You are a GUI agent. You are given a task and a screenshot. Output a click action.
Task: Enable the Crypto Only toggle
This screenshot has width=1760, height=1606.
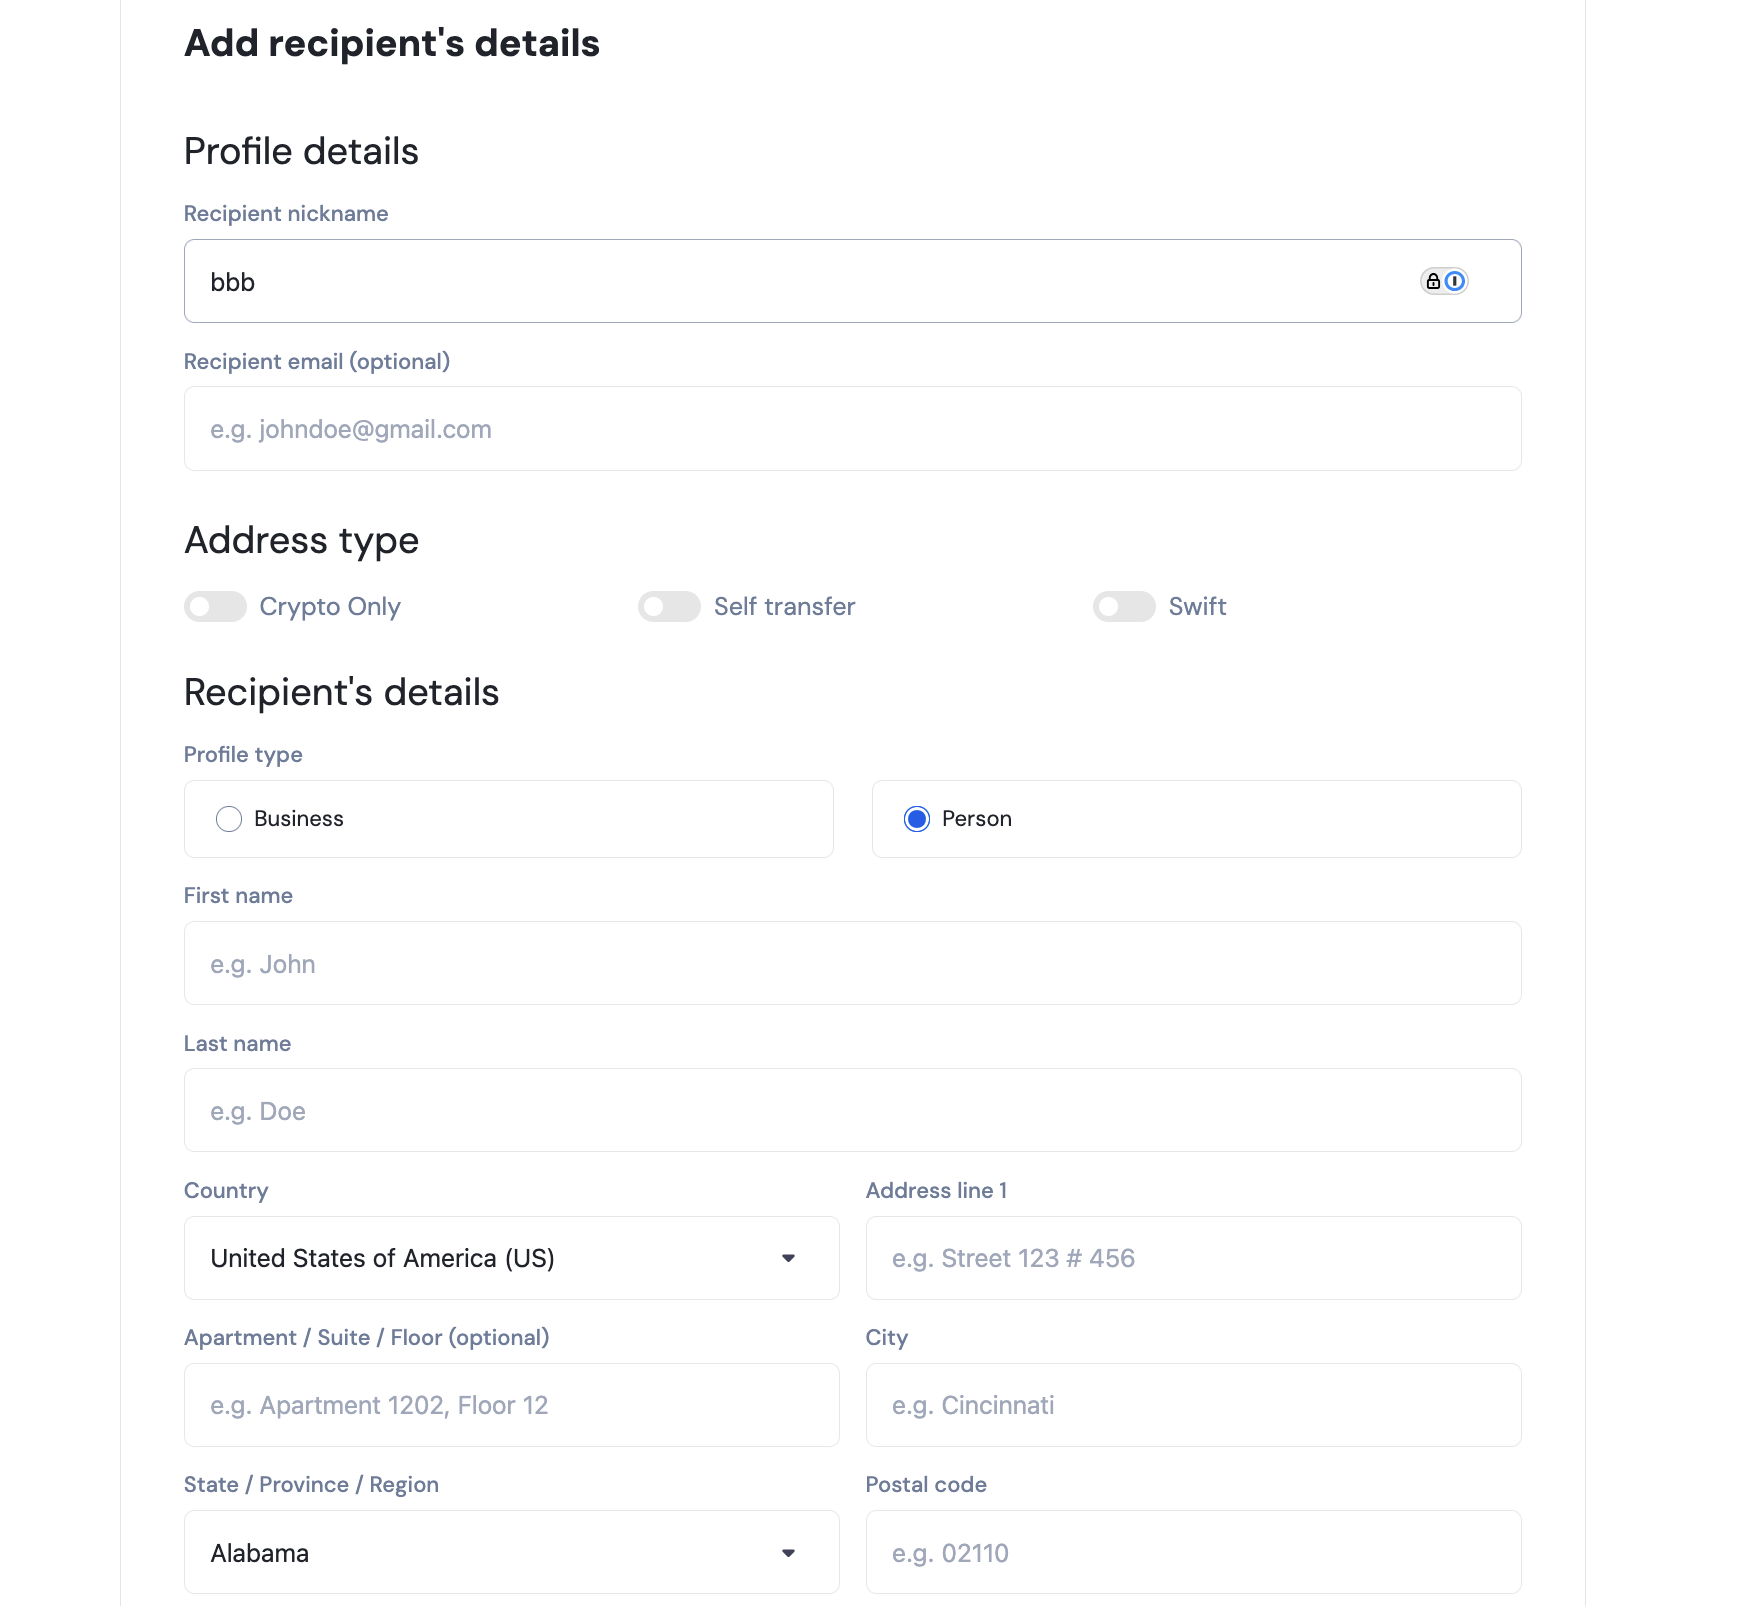click(x=215, y=607)
